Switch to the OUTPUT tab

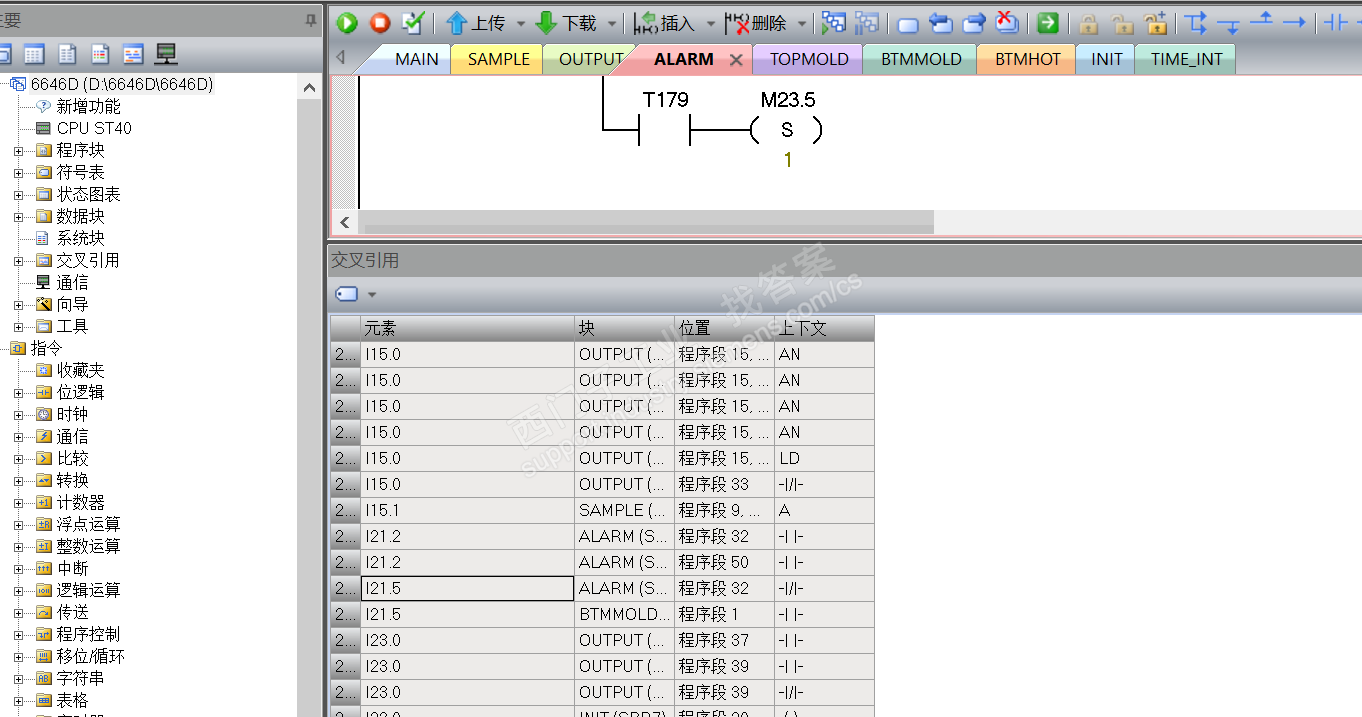click(590, 59)
